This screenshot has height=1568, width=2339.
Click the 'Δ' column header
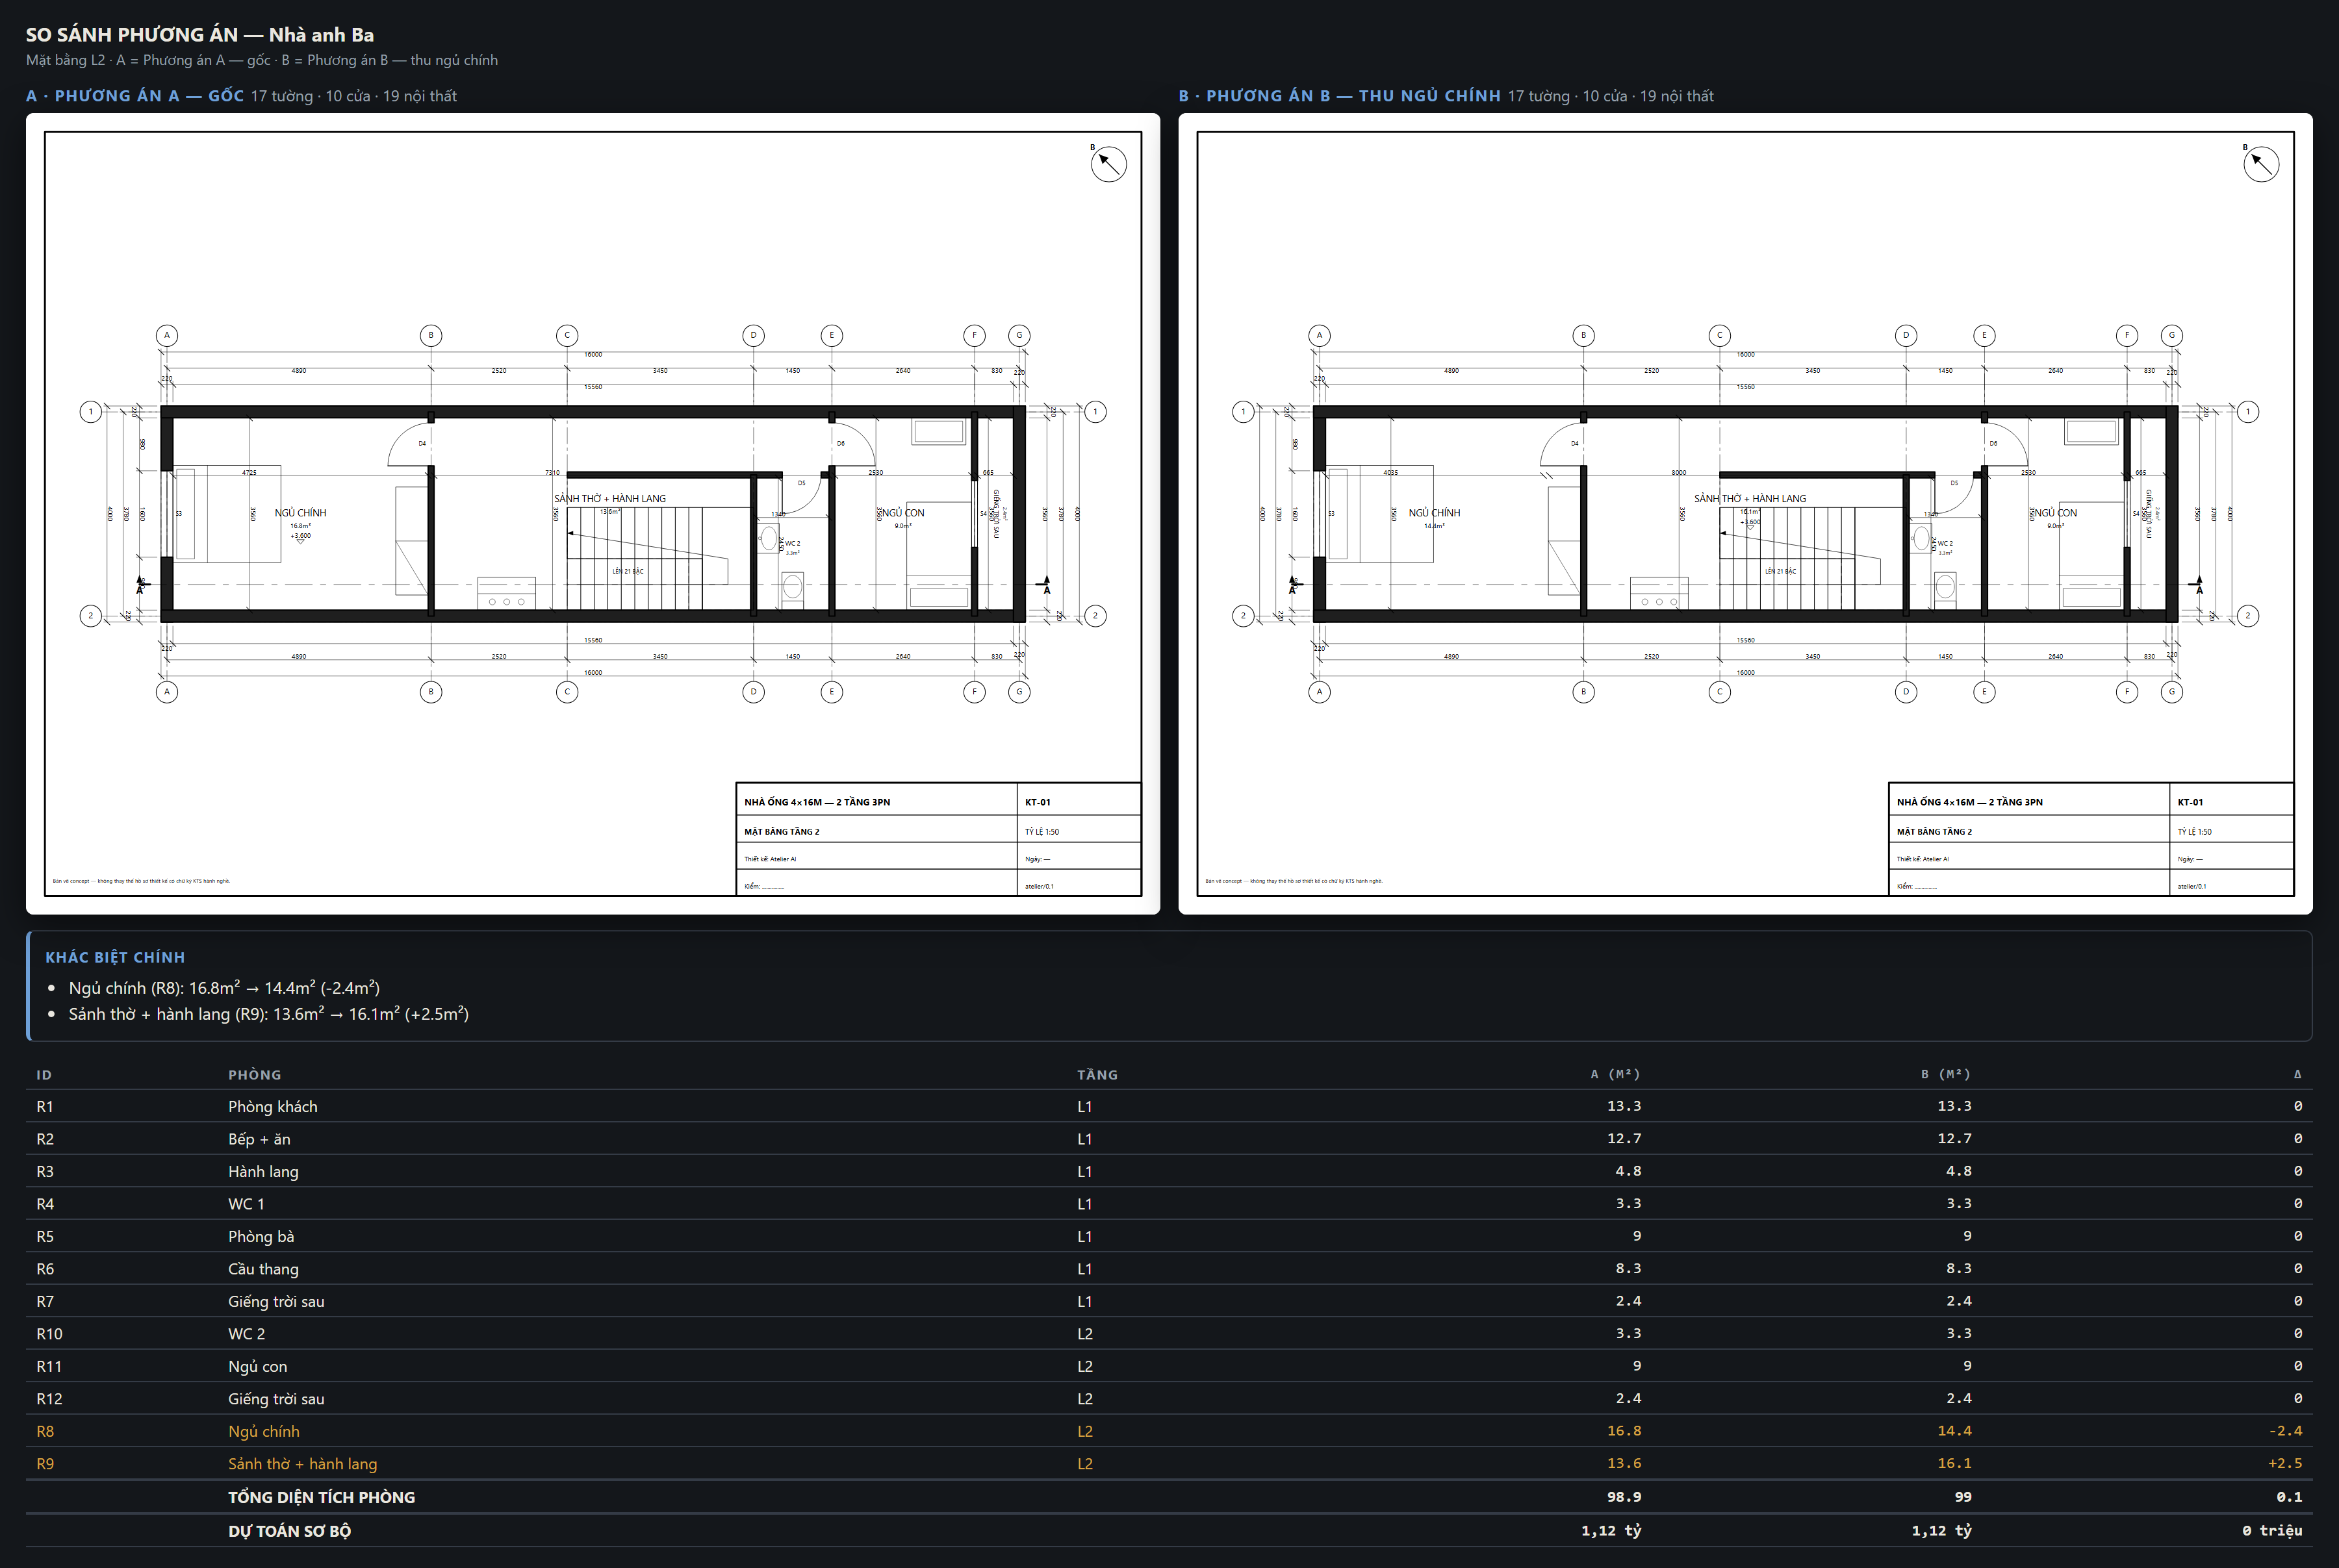point(2297,1075)
